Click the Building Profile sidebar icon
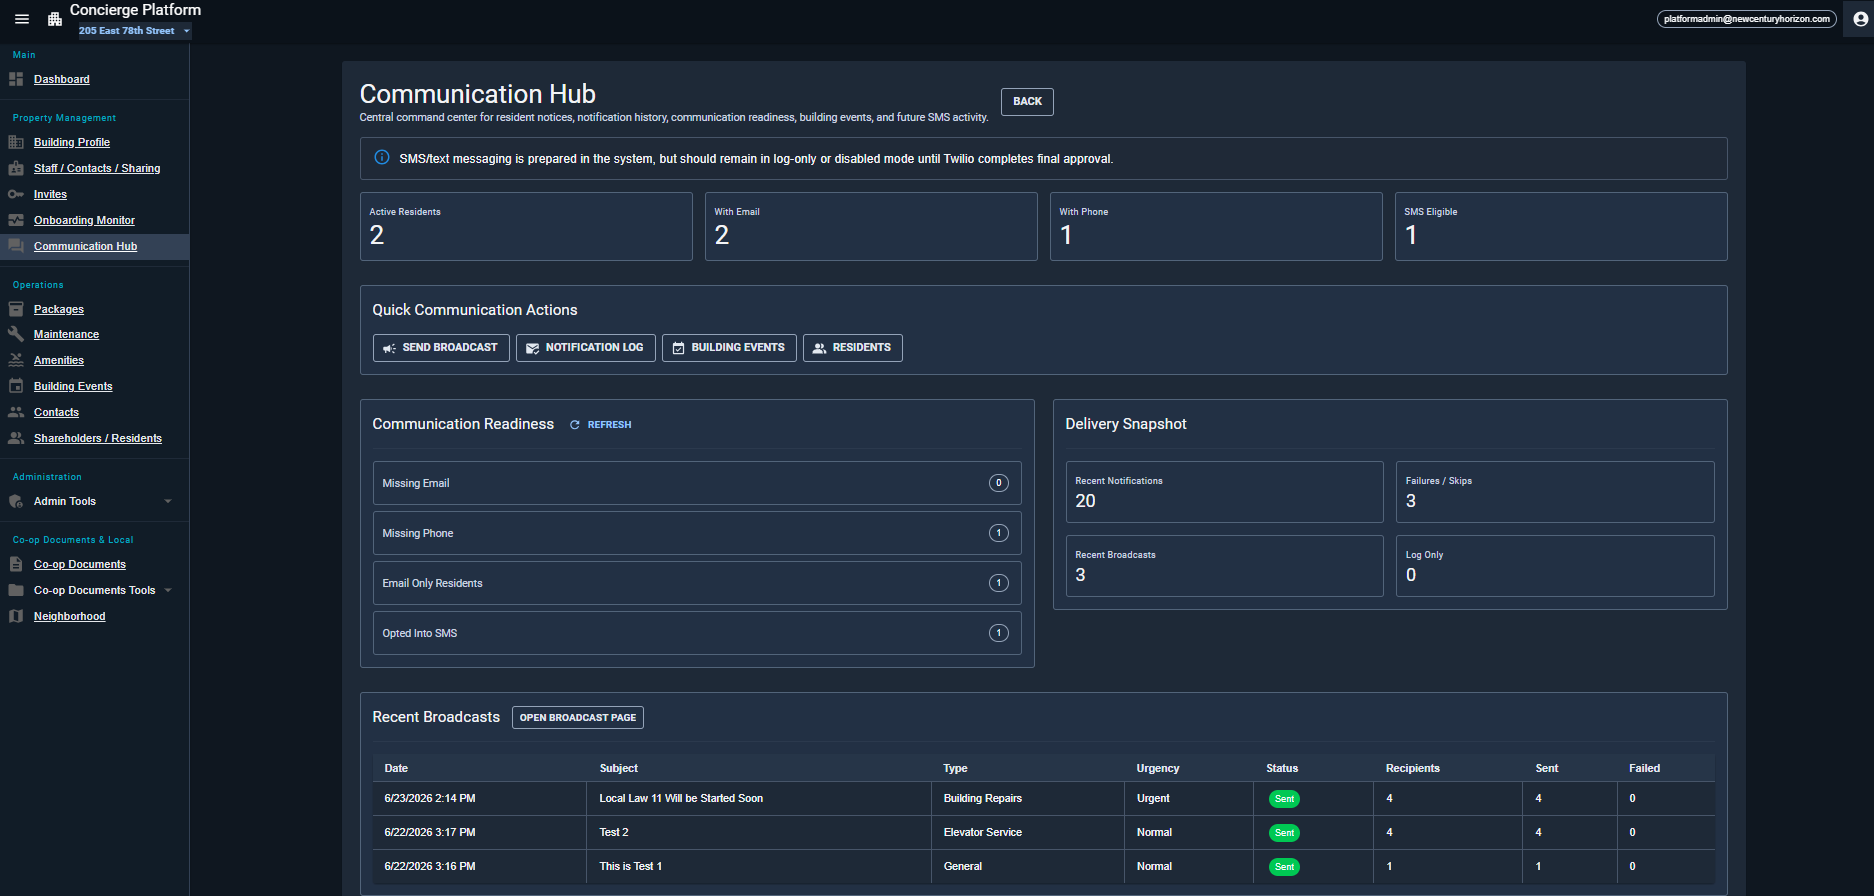Viewport: 1874px width, 896px height. coord(16,142)
